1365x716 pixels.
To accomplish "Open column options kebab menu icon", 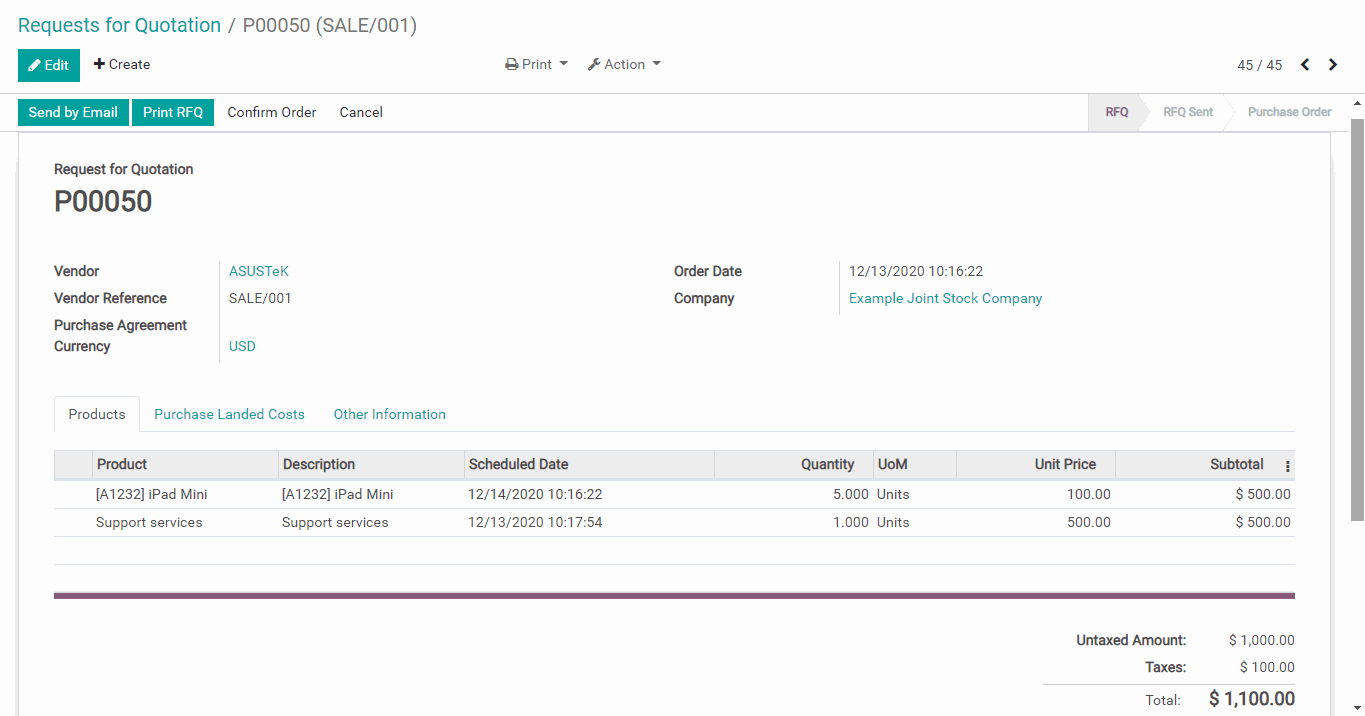I will (x=1287, y=466).
